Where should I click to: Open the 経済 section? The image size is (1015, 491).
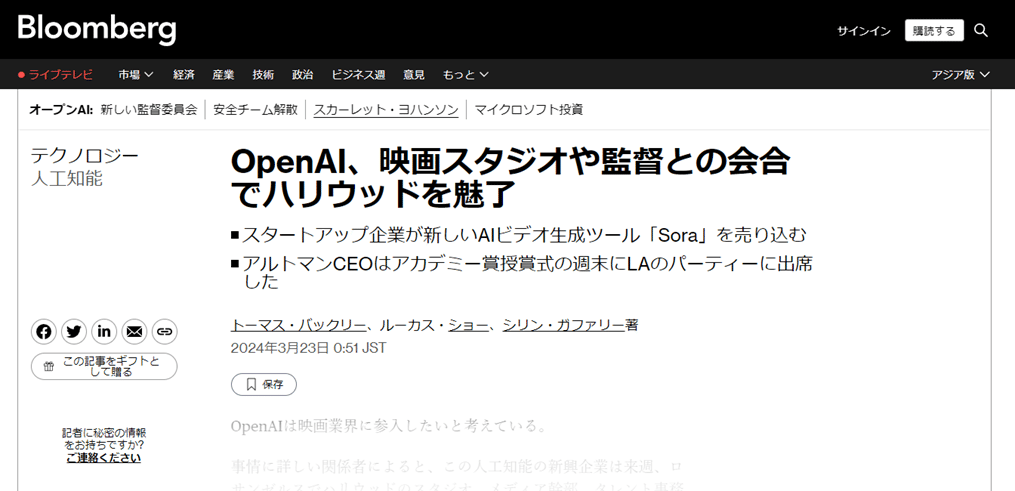pyautogui.click(x=184, y=74)
